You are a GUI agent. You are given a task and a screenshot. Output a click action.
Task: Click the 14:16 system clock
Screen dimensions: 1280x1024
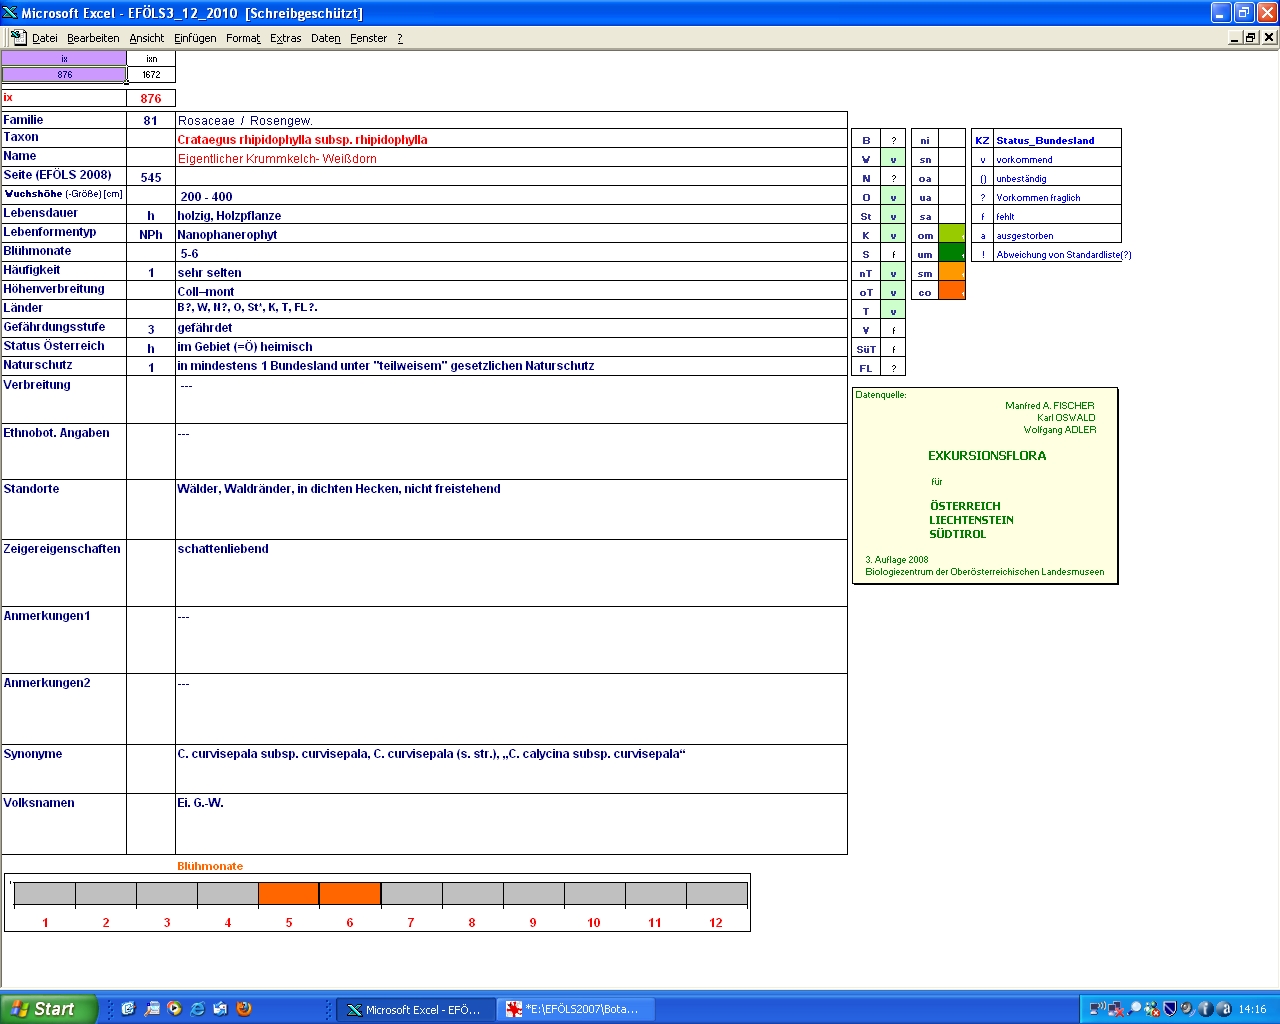1252,1009
